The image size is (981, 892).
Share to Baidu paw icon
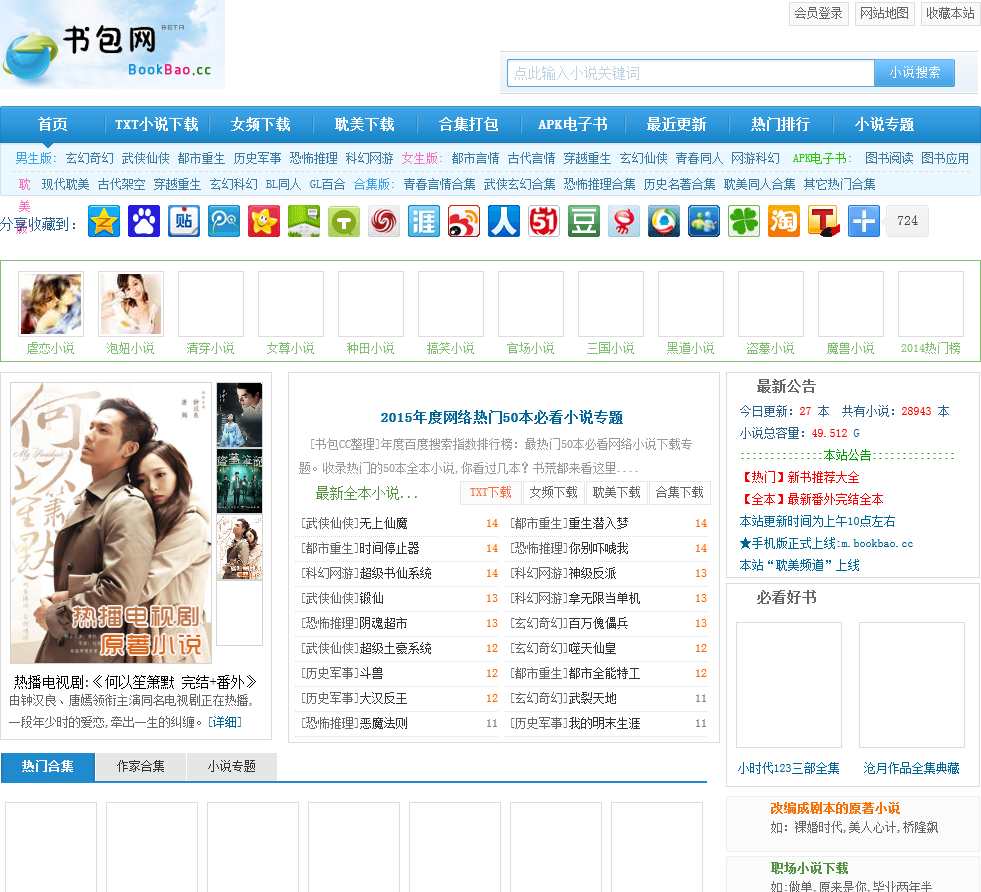pos(144,221)
